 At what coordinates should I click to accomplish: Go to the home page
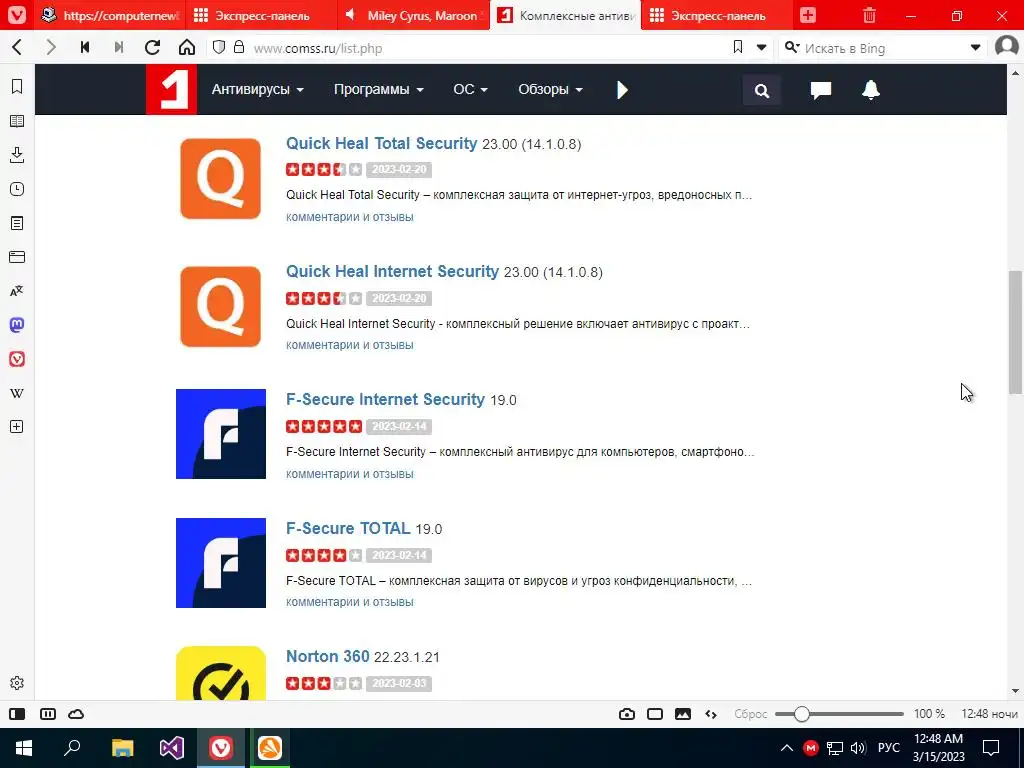(x=187, y=47)
